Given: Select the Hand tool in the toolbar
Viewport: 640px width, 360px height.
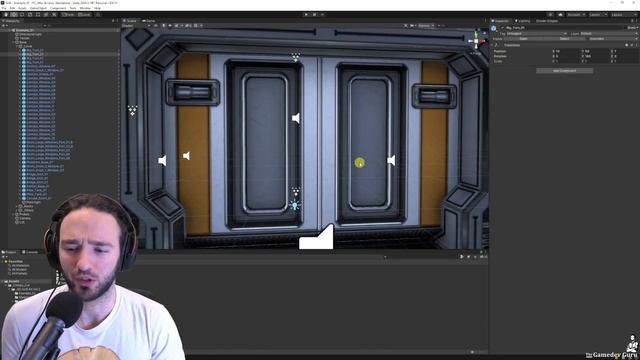Looking at the screenshot, I should [6, 15].
